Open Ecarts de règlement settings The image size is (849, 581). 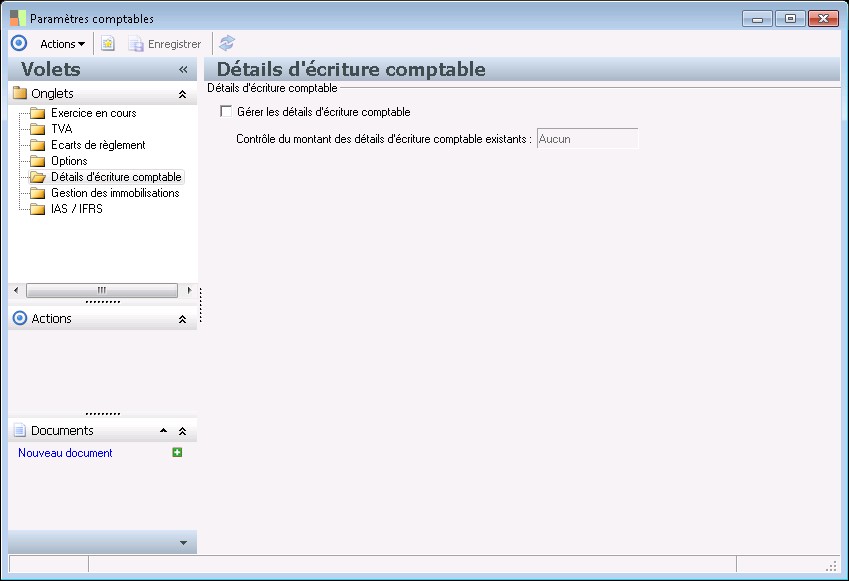98,145
